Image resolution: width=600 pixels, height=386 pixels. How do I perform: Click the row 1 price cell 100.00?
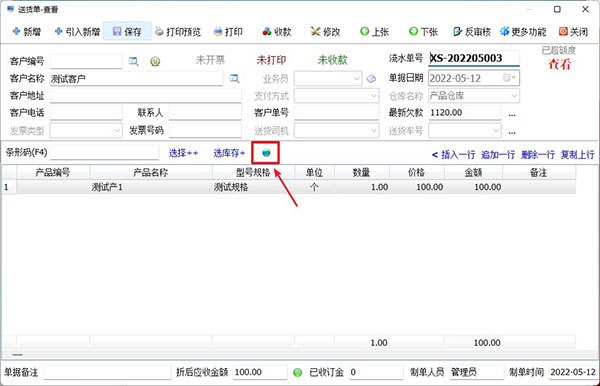417,187
